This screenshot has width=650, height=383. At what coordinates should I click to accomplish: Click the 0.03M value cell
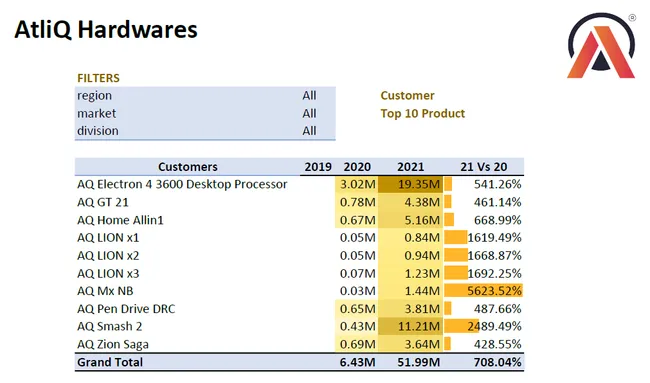357,291
